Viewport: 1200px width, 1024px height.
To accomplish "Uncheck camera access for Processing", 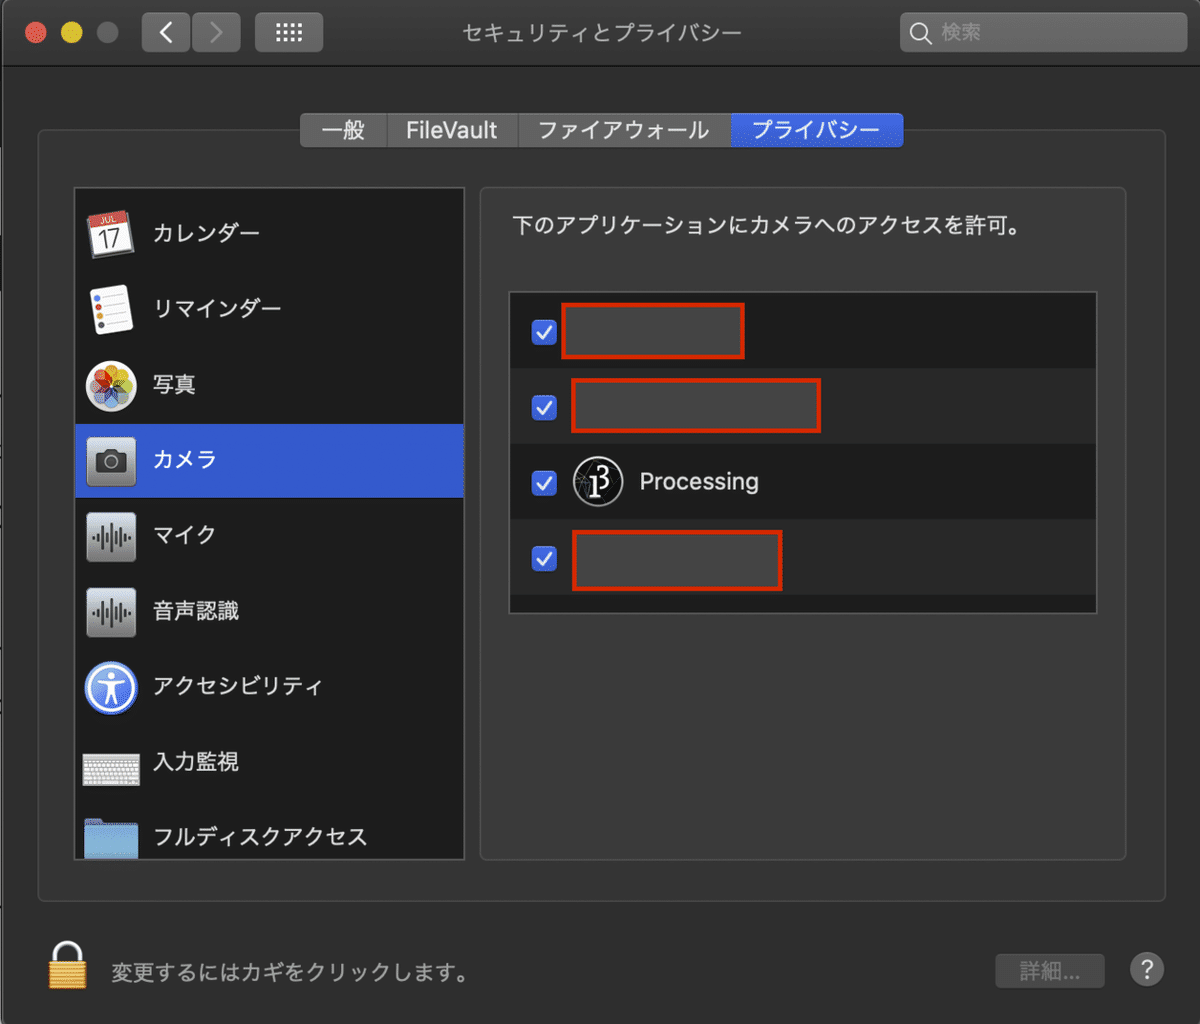I will click(544, 483).
